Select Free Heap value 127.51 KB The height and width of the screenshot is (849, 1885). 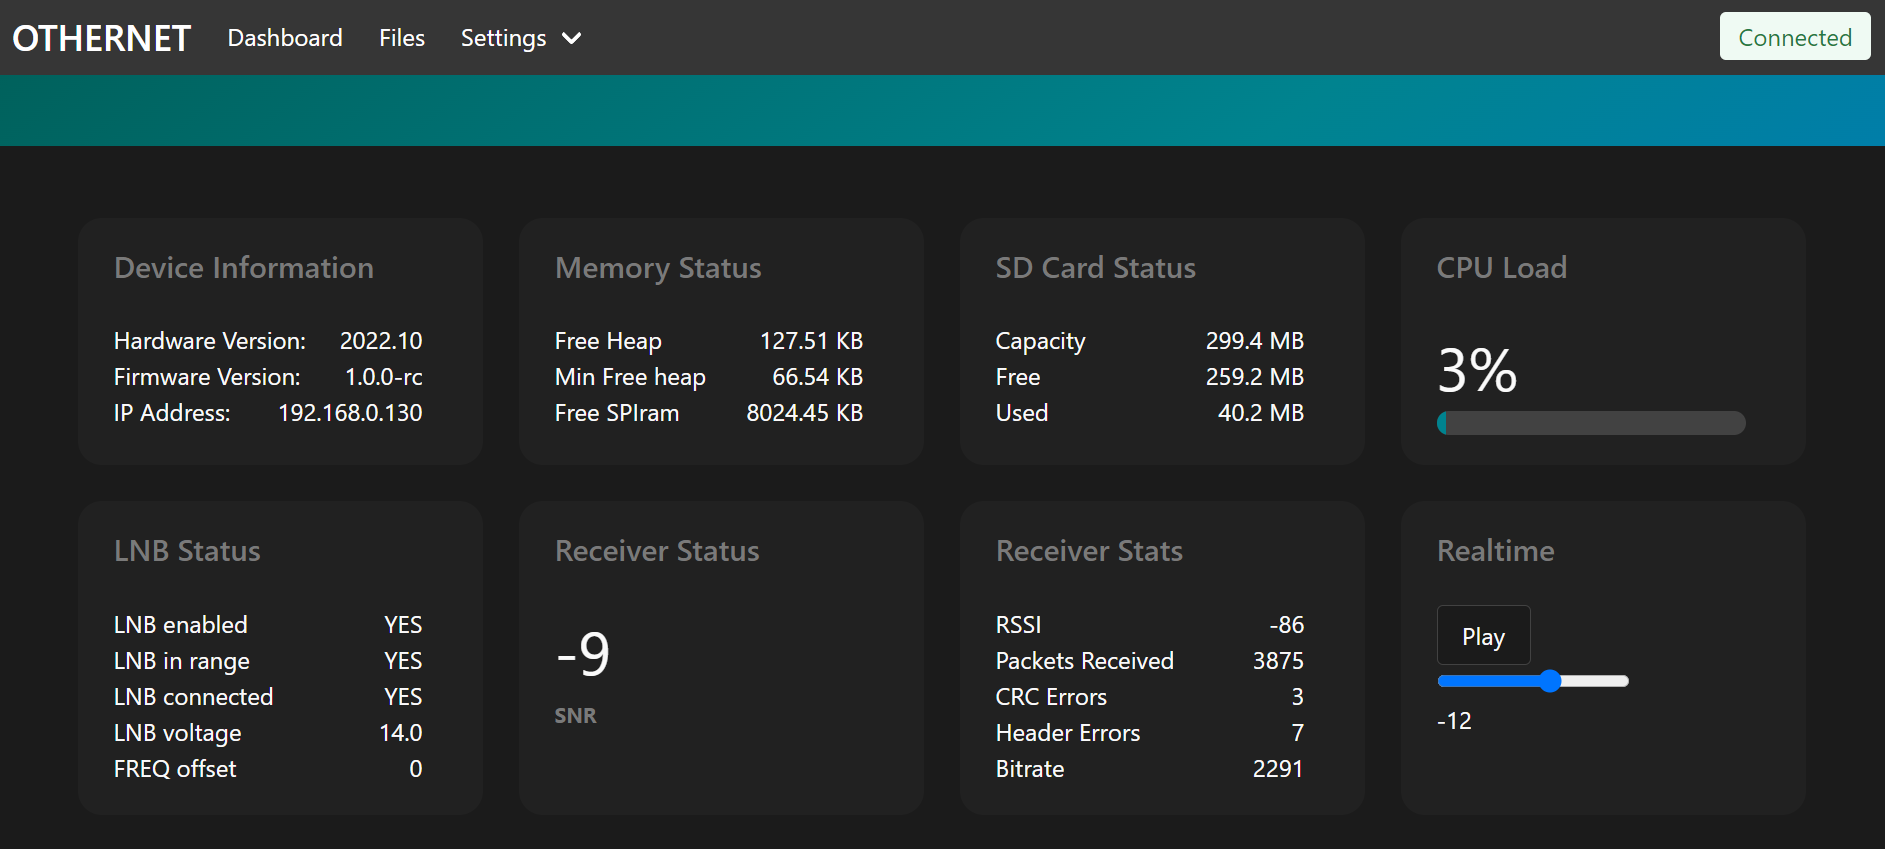(x=811, y=341)
